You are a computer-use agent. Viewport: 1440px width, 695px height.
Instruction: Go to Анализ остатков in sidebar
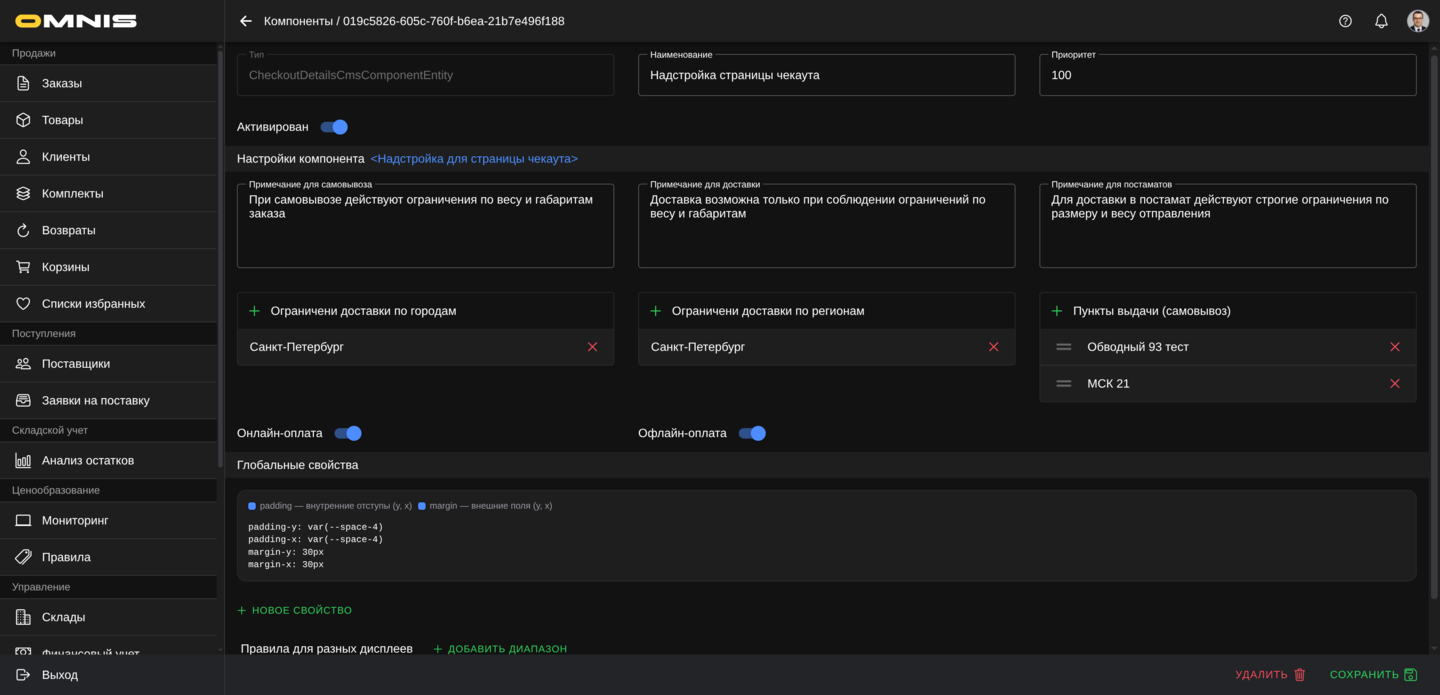(x=88, y=460)
